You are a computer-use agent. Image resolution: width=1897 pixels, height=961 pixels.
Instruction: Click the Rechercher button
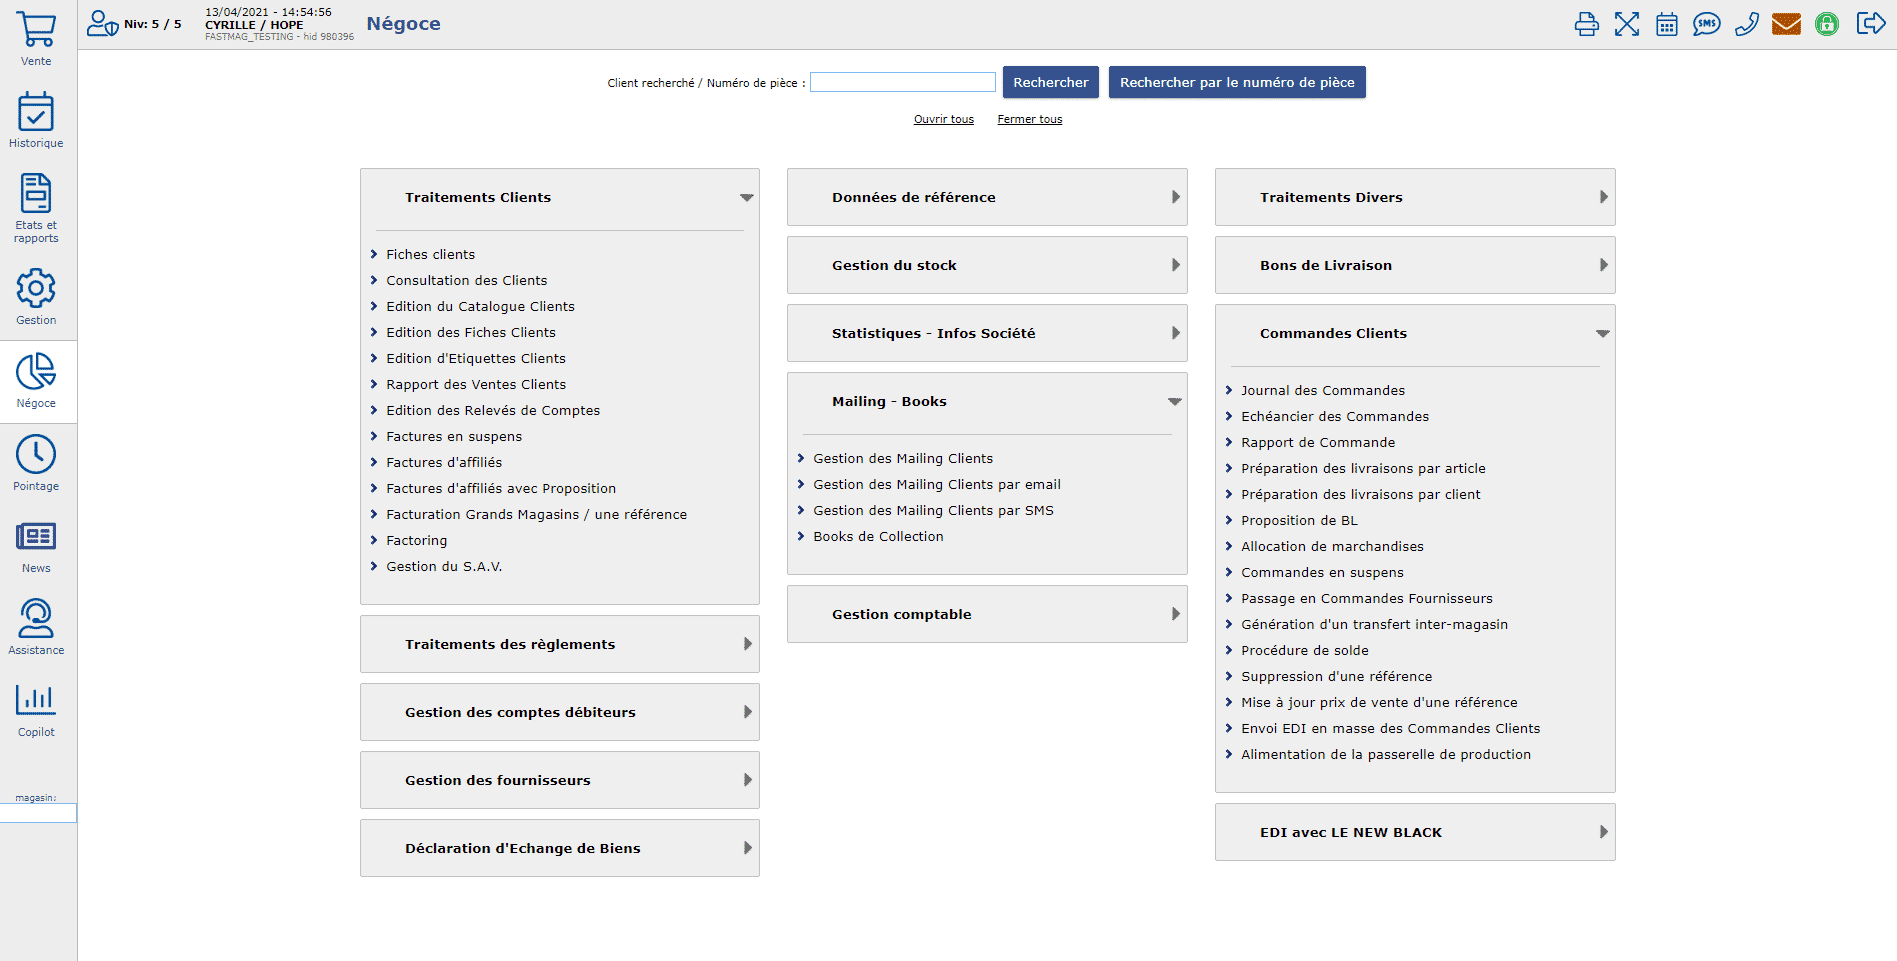tap(1050, 82)
